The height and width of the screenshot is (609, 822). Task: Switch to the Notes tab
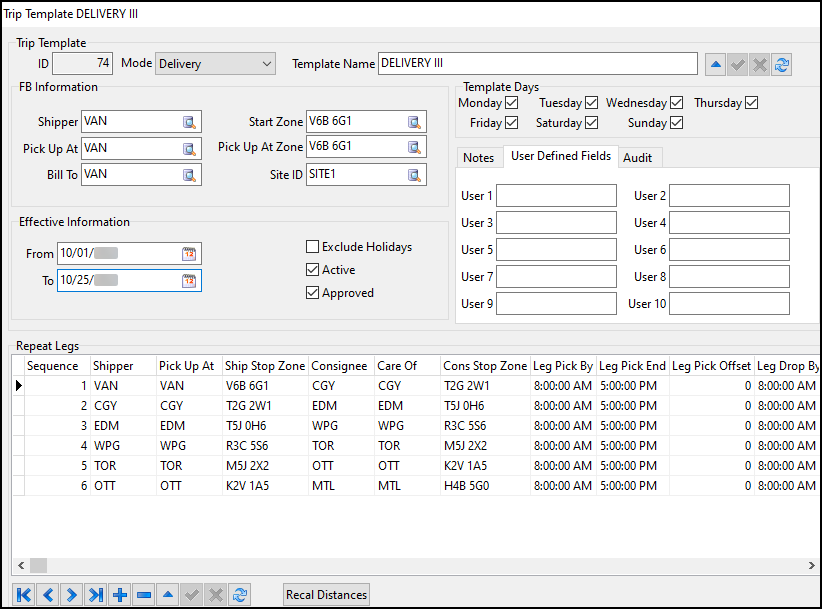pos(479,157)
